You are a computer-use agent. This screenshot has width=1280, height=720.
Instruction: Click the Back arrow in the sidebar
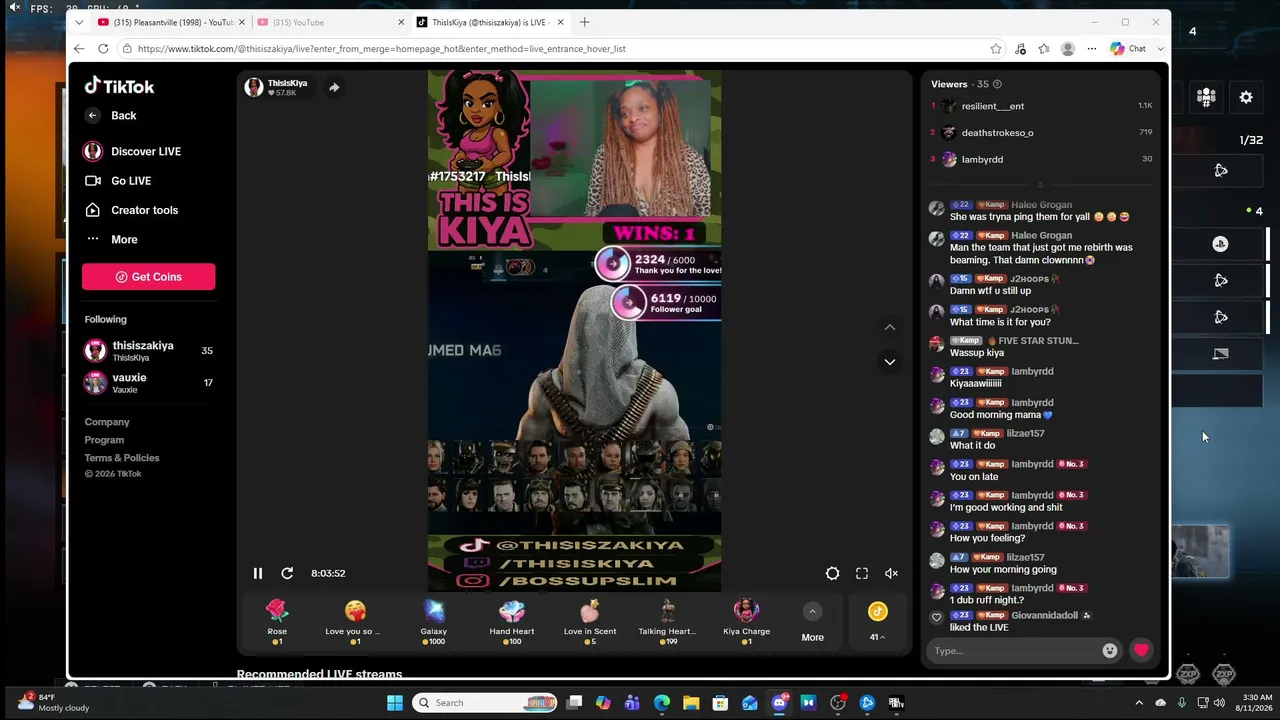(x=92, y=115)
